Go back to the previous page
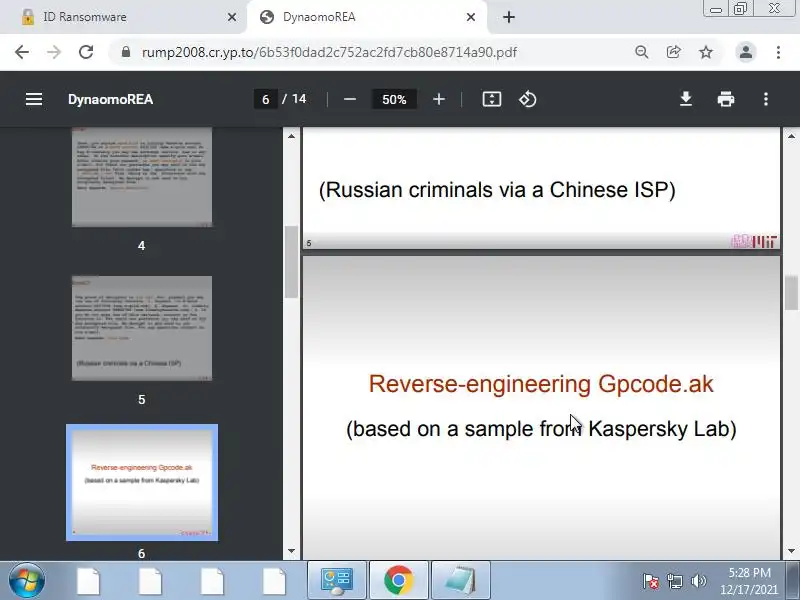The image size is (800, 600). tap(22, 52)
